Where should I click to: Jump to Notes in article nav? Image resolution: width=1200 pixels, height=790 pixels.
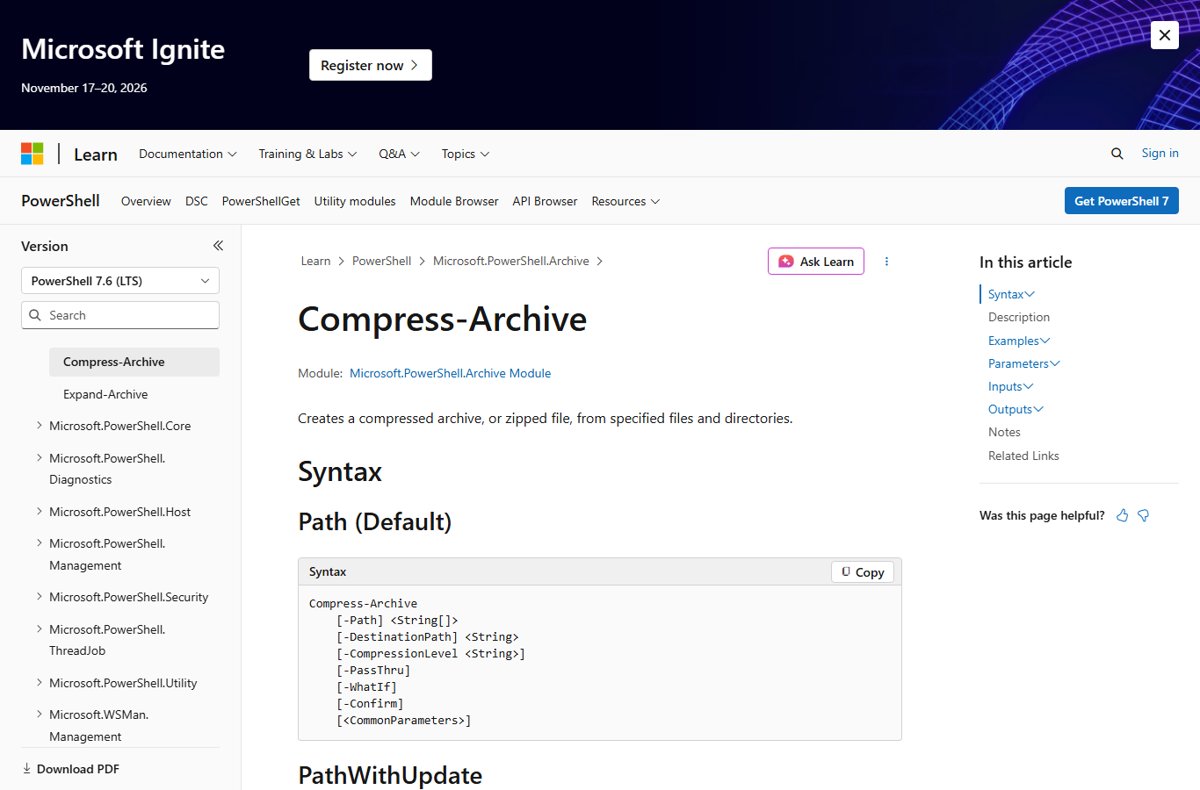(x=1004, y=432)
